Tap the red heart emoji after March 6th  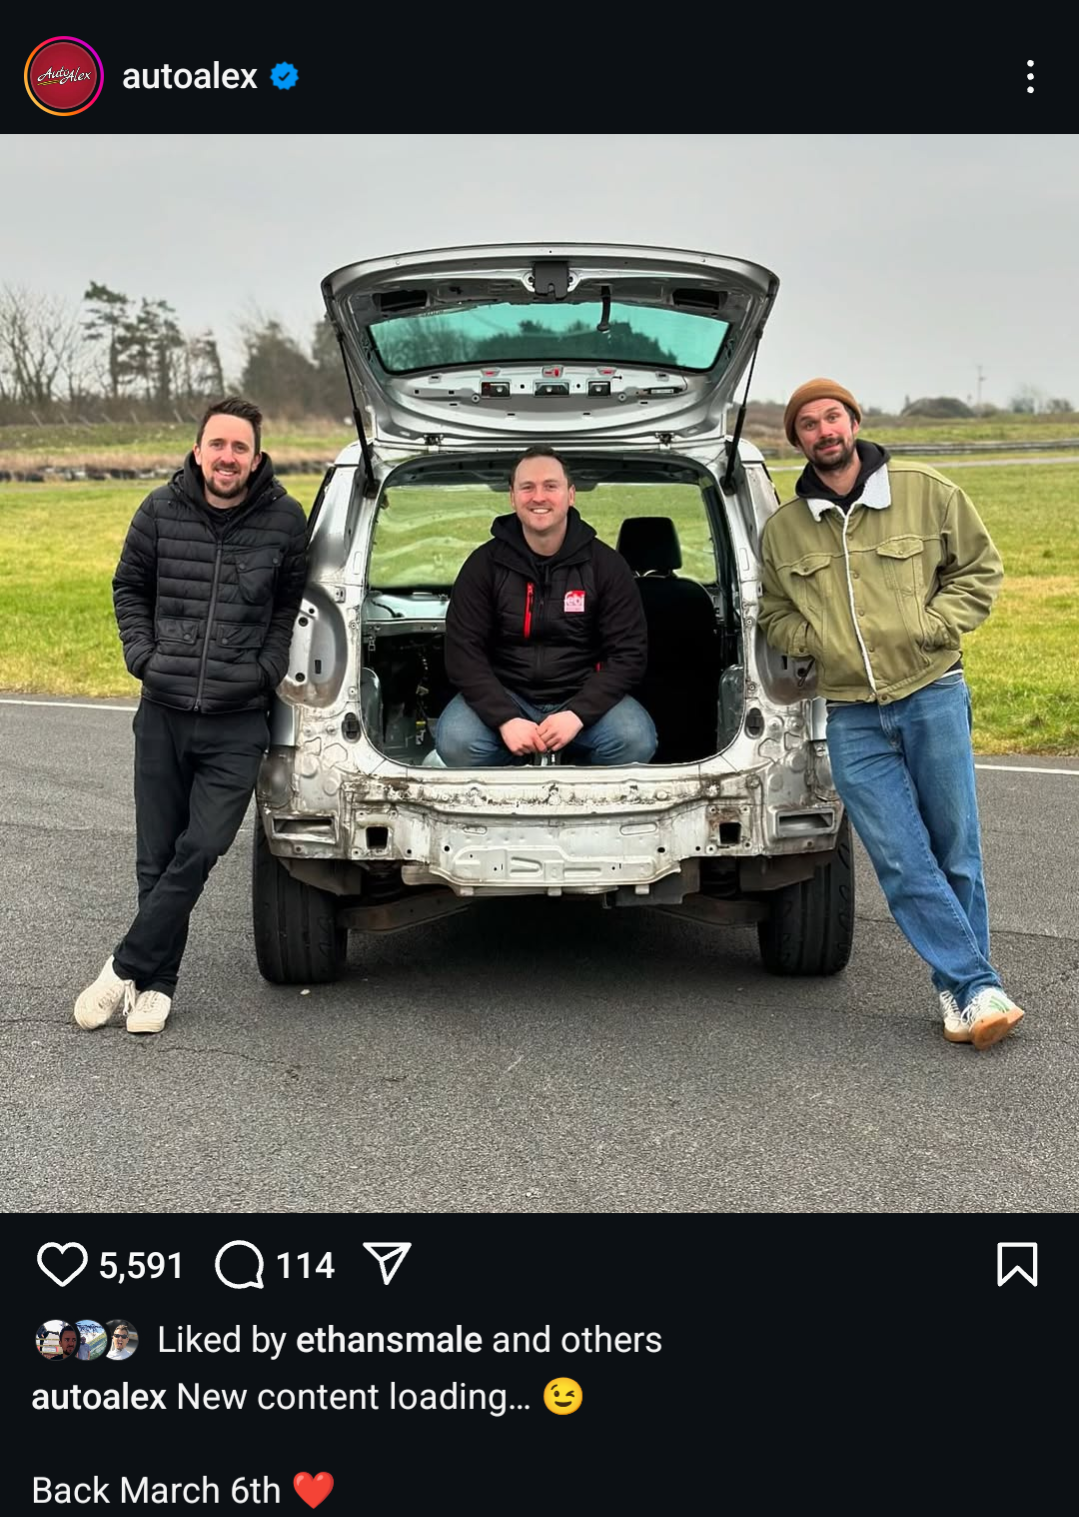click(x=313, y=1490)
